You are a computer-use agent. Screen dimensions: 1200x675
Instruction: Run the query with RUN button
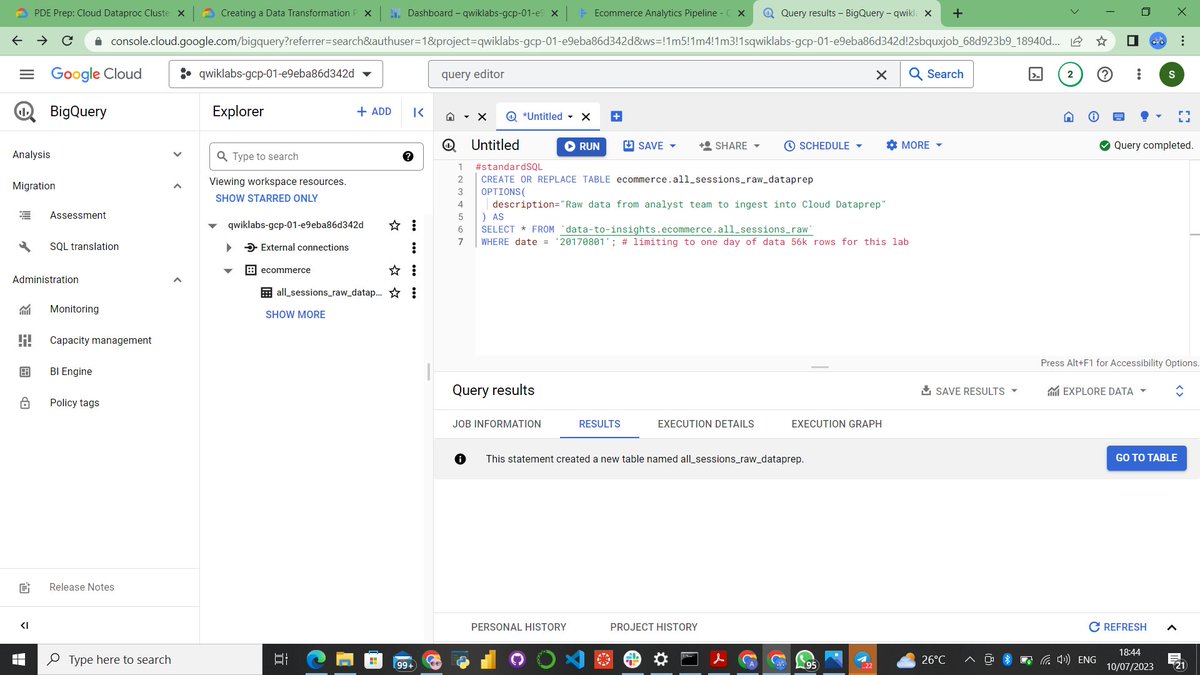(582, 146)
